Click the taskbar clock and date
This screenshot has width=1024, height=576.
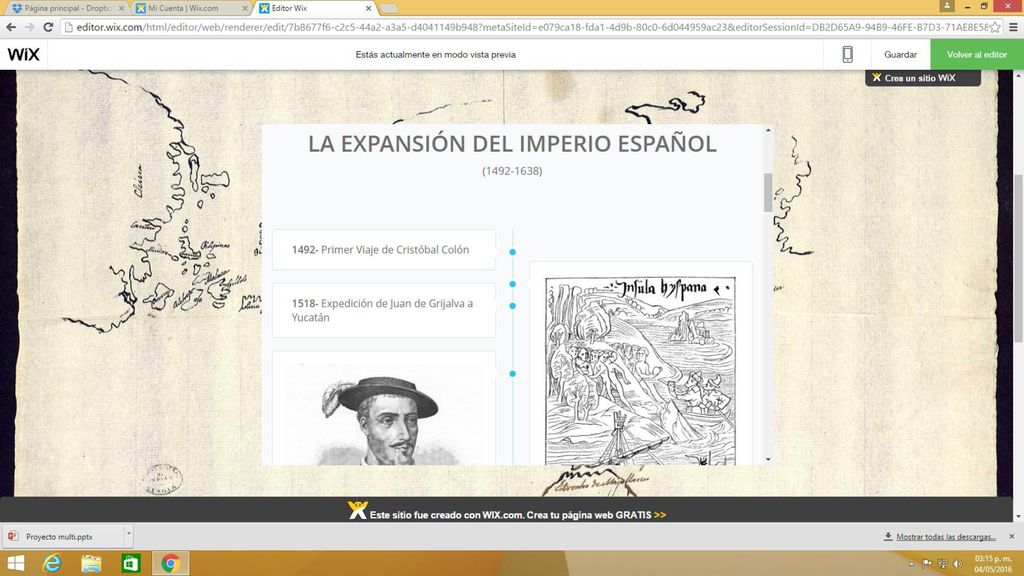pyautogui.click(x=993, y=564)
